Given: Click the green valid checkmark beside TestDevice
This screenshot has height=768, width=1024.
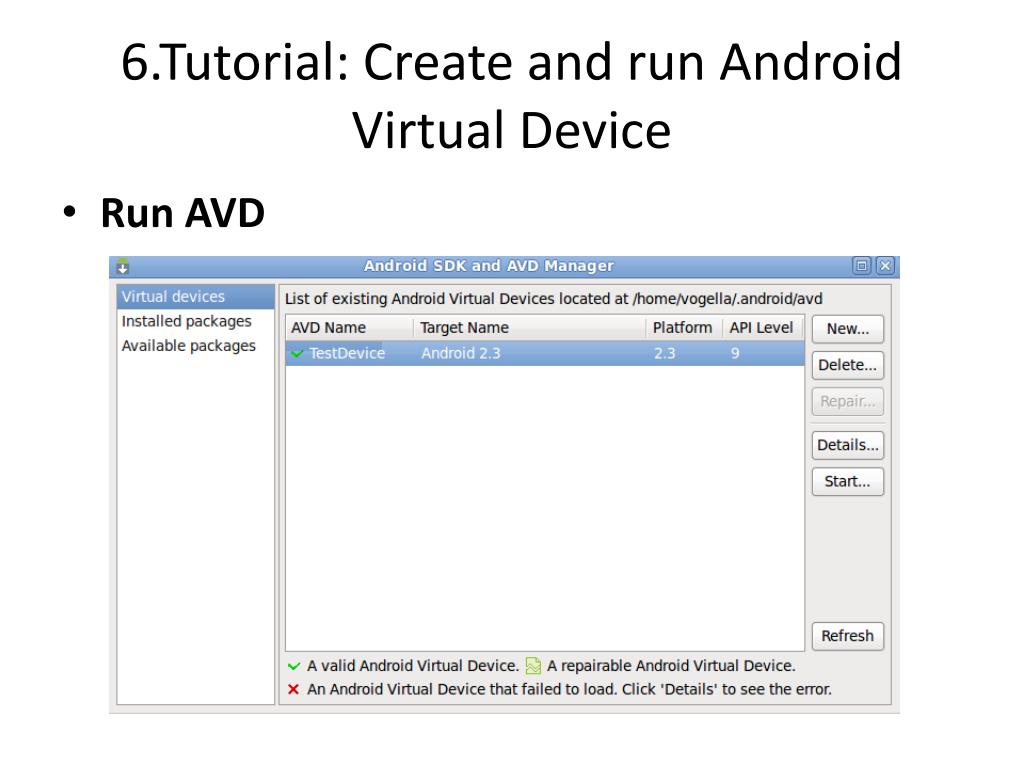Looking at the screenshot, I should click(x=297, y=353).
